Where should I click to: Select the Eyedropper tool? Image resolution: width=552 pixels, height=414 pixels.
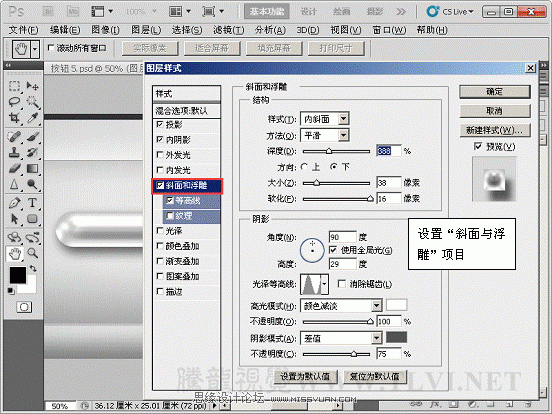coord(32,118)
